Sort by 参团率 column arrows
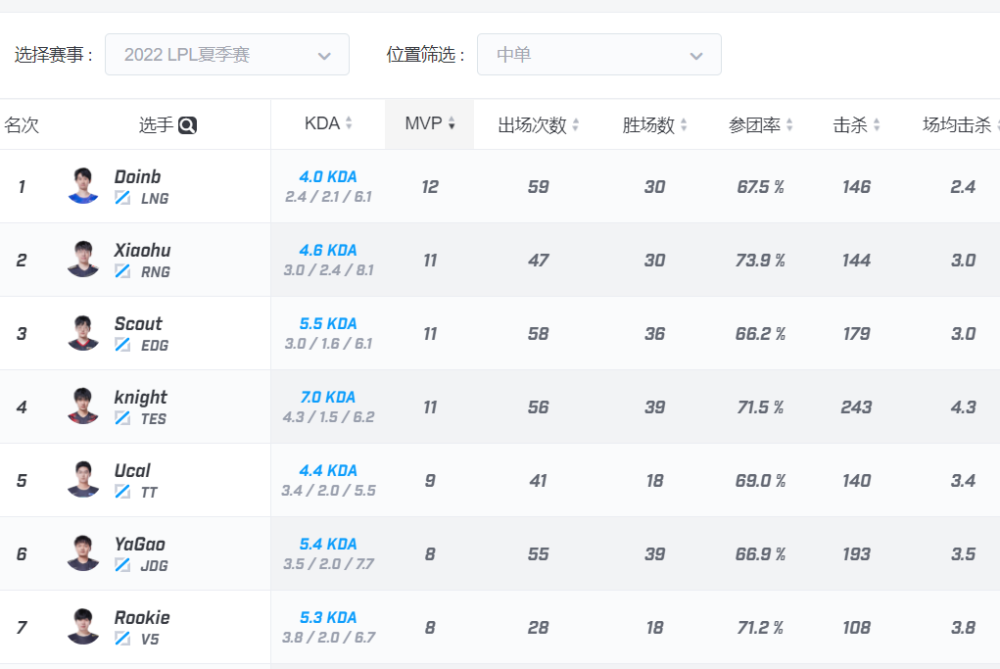Screen dimensions: 1000x669 coord(790,125)
